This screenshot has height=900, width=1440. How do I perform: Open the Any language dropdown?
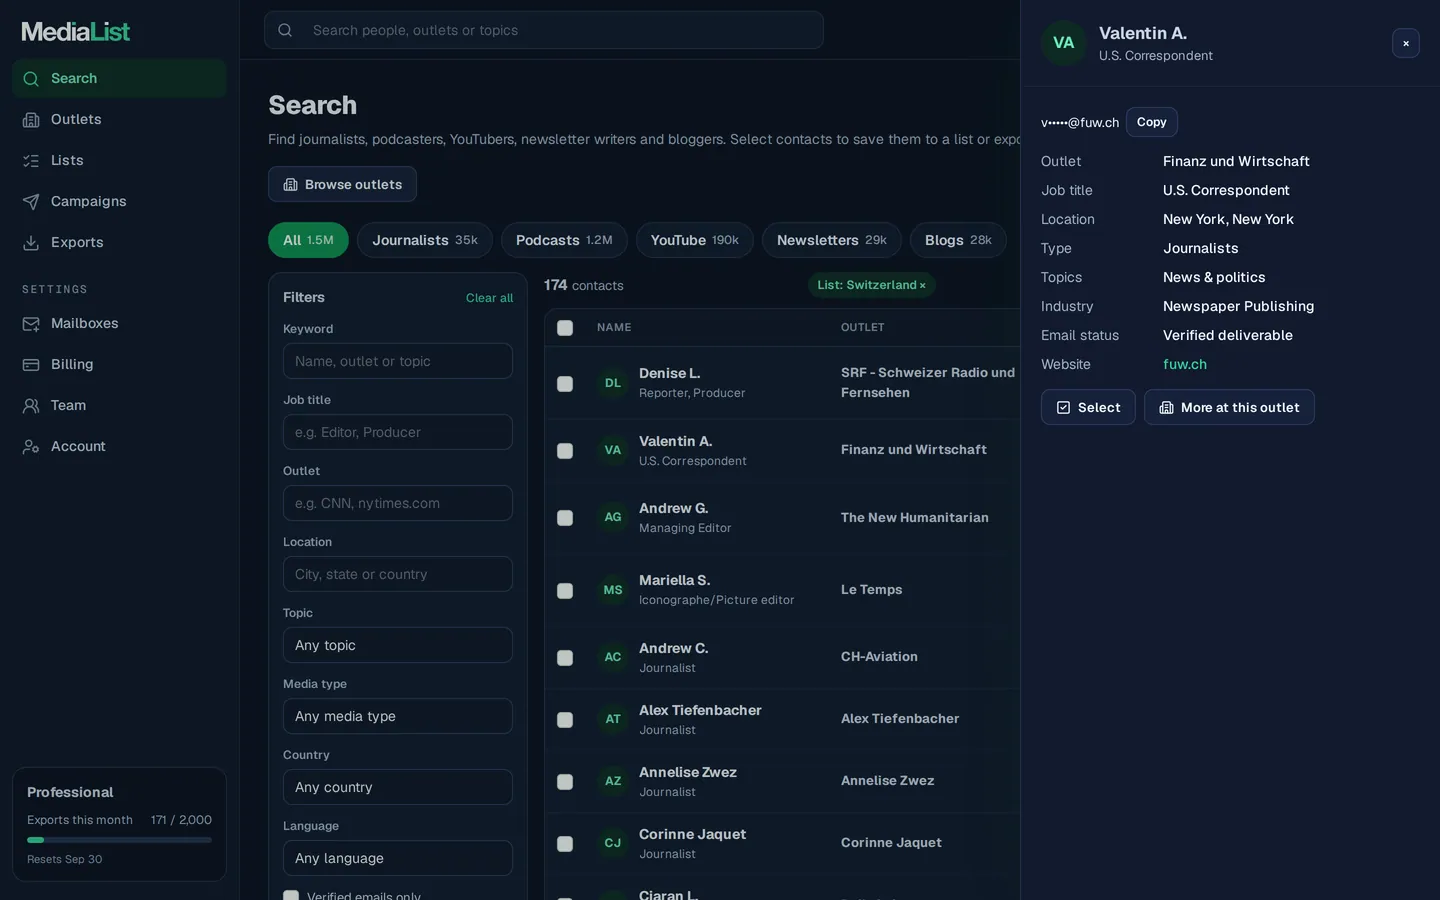point(398,858)
